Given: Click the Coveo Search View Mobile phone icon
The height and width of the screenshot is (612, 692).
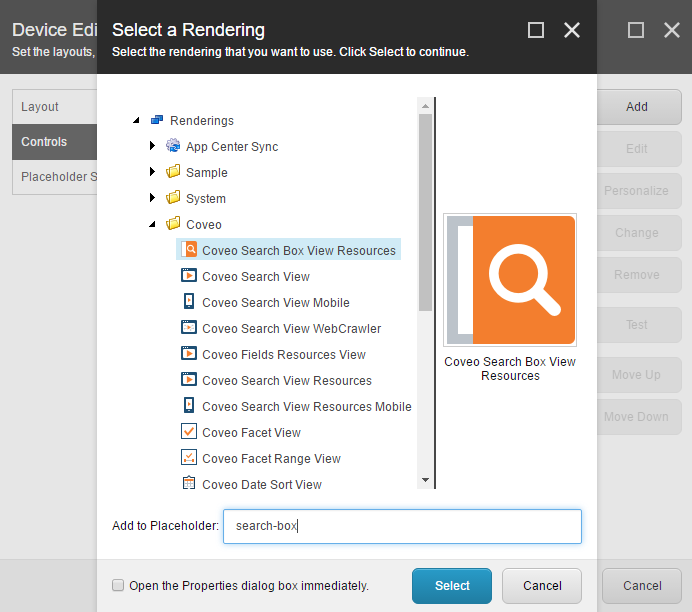Looking at the screenshot, I should 189,301.
